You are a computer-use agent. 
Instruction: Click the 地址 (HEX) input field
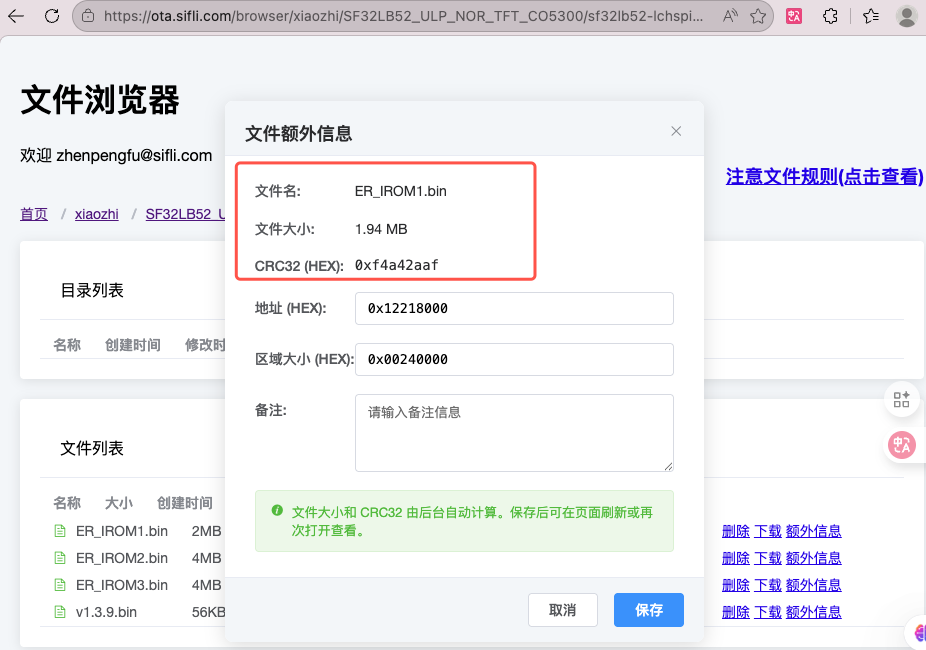tap(514, 309)
